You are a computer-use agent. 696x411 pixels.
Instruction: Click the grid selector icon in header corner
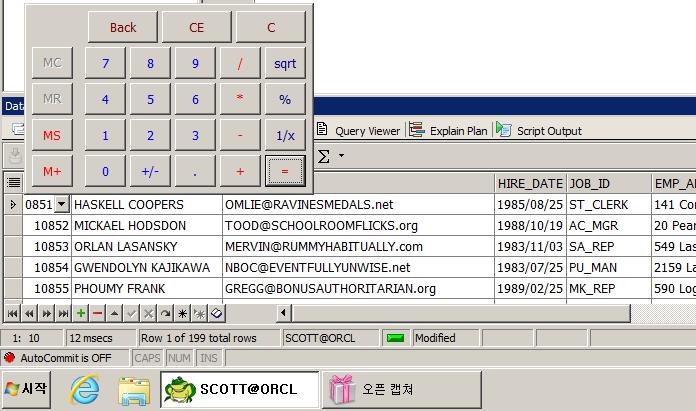[x=13, y=182]
